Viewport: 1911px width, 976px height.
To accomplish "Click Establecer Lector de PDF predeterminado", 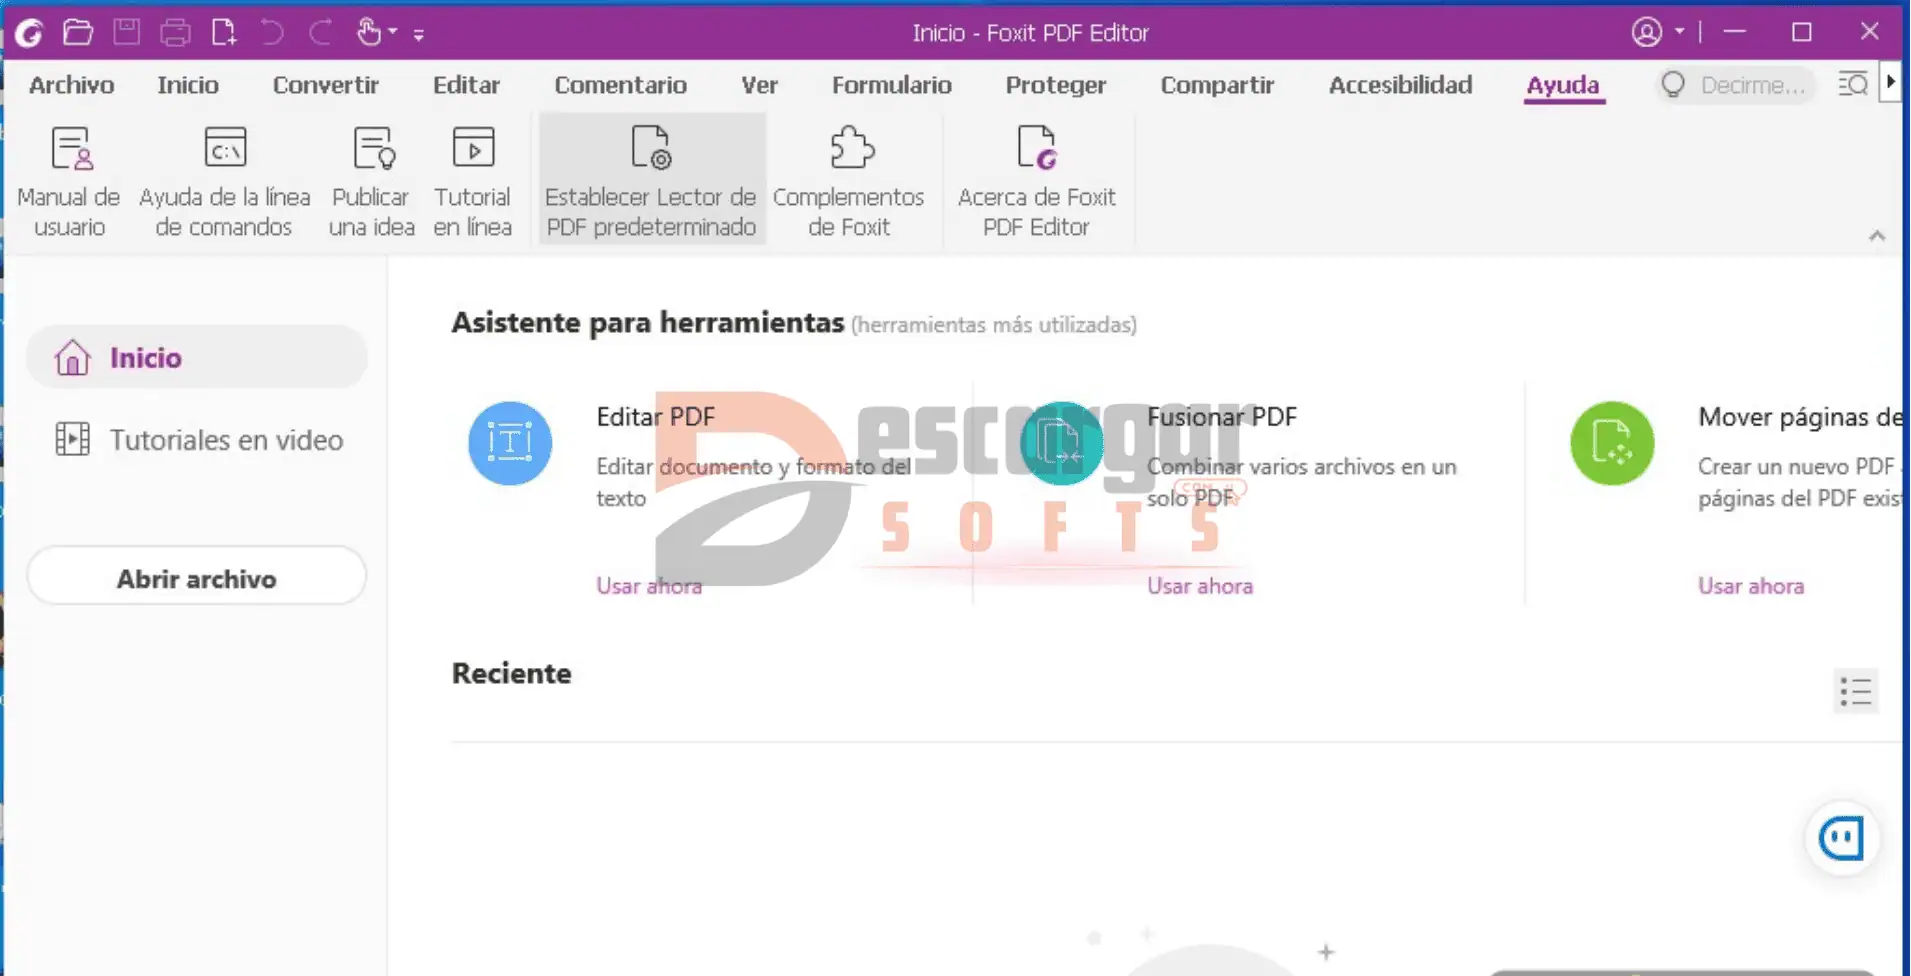I will (x=651, y=180).
